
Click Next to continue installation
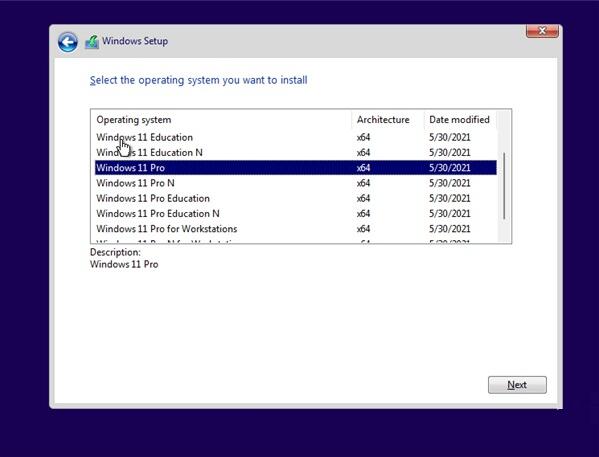point(517,385)
